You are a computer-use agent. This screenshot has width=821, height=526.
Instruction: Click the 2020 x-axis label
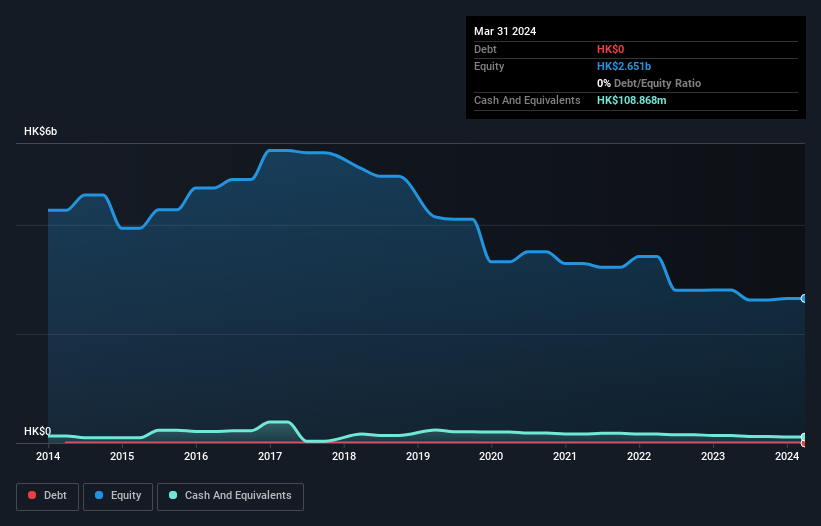[491, 456]
